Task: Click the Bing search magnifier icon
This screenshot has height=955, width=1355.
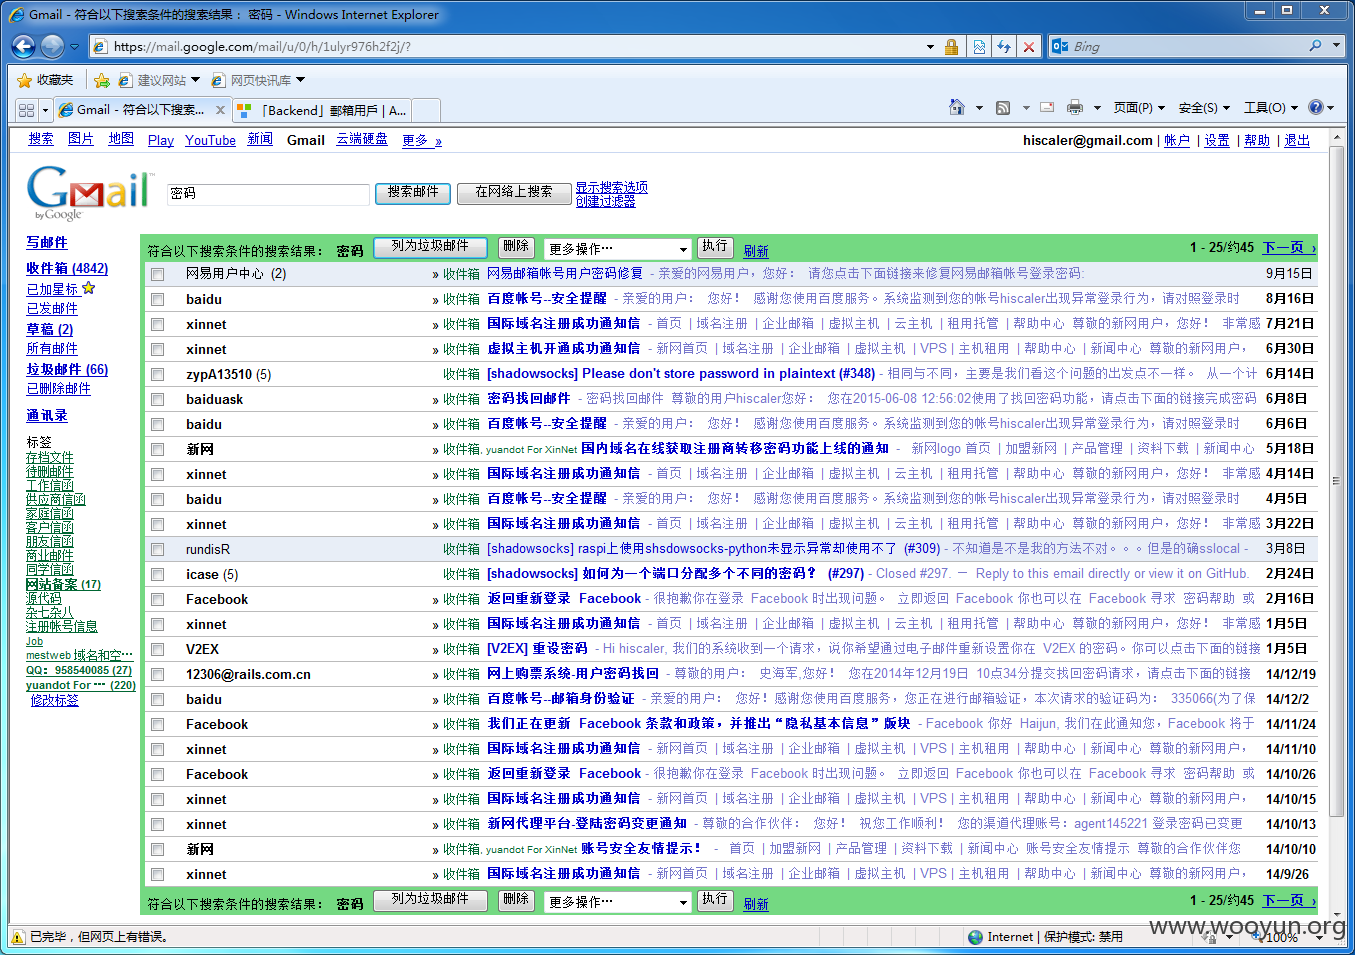Action: pyautogui.click(x=1315, y=46)
